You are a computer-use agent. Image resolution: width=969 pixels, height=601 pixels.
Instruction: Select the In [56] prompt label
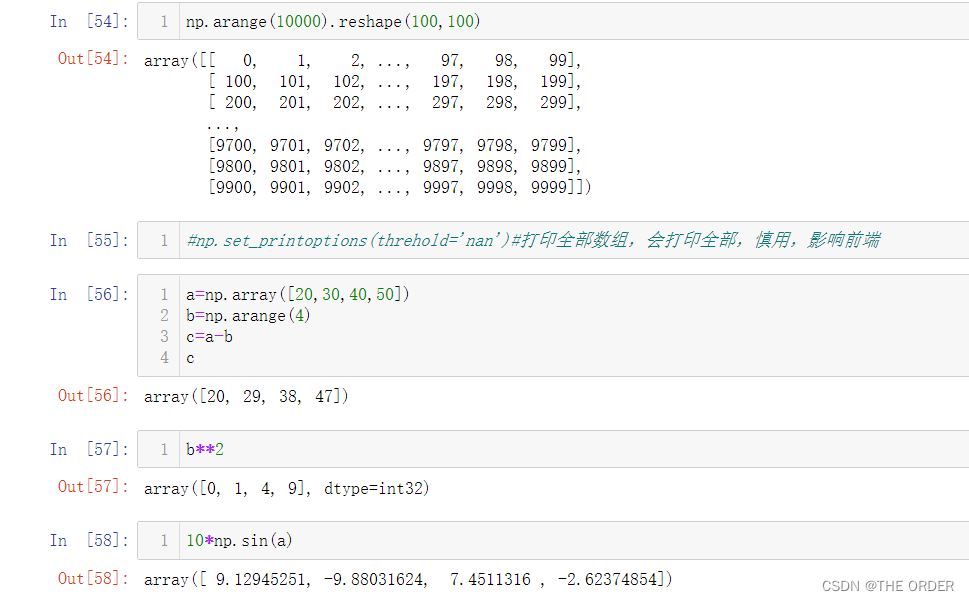[x=90, y=295]
